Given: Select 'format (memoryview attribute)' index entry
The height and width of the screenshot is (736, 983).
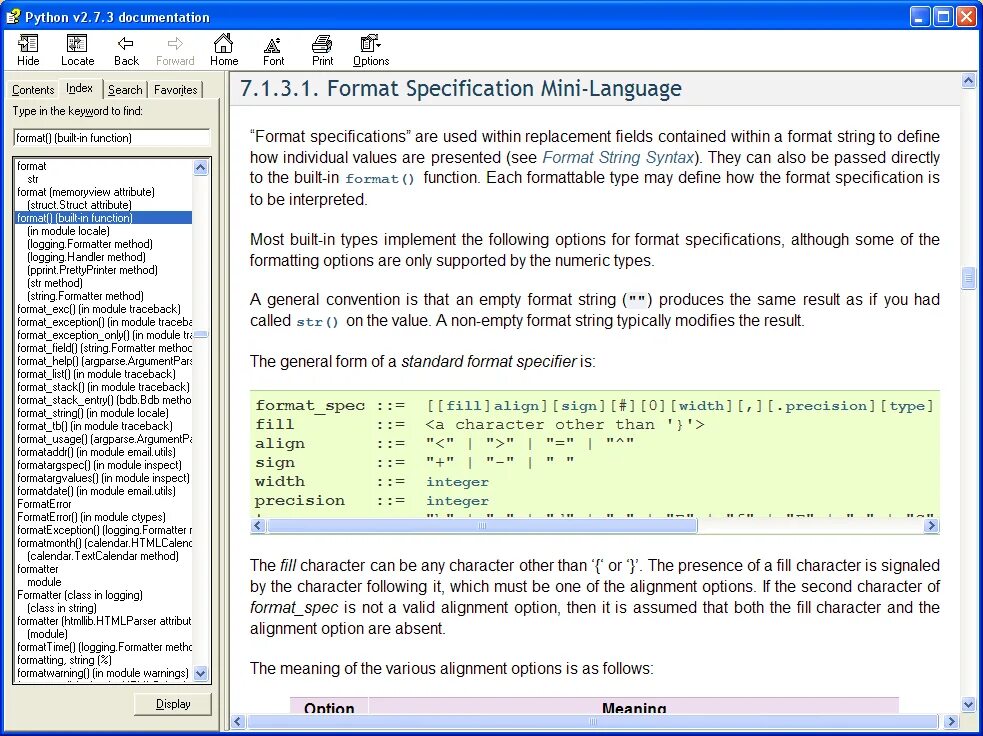Looking at the screenshot, I should coord(86,192).
